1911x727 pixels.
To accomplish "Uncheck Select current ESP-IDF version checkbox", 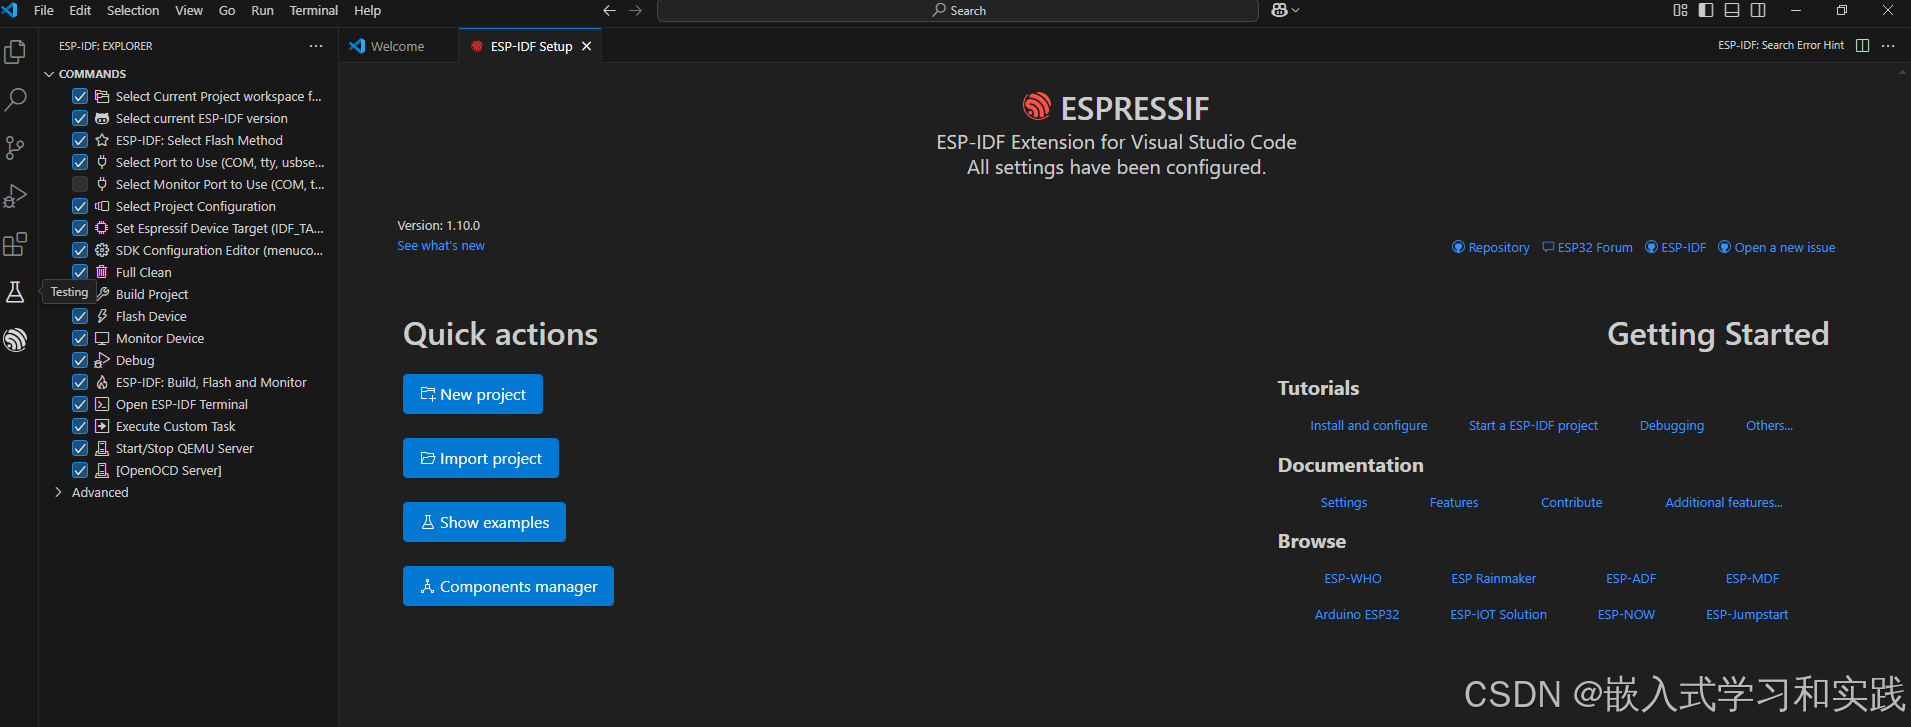I will 80,118.
